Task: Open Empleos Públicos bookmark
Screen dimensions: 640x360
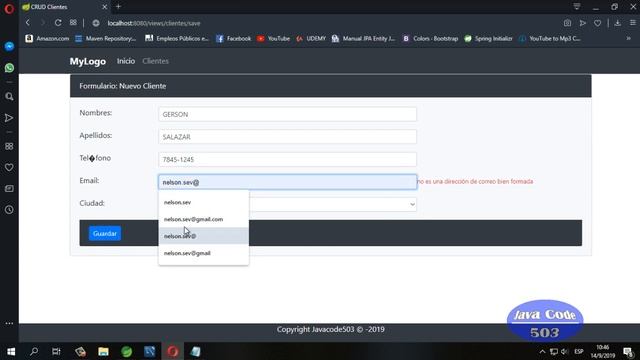Action: (x=177, y=38)
